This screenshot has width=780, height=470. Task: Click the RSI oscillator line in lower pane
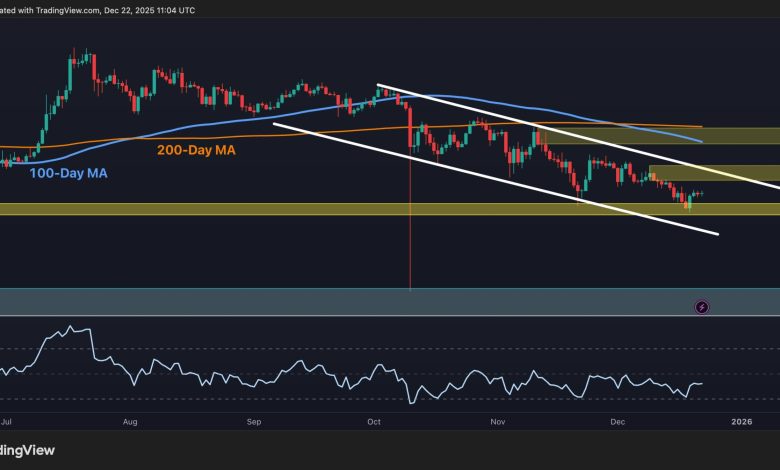coord(300,367)
